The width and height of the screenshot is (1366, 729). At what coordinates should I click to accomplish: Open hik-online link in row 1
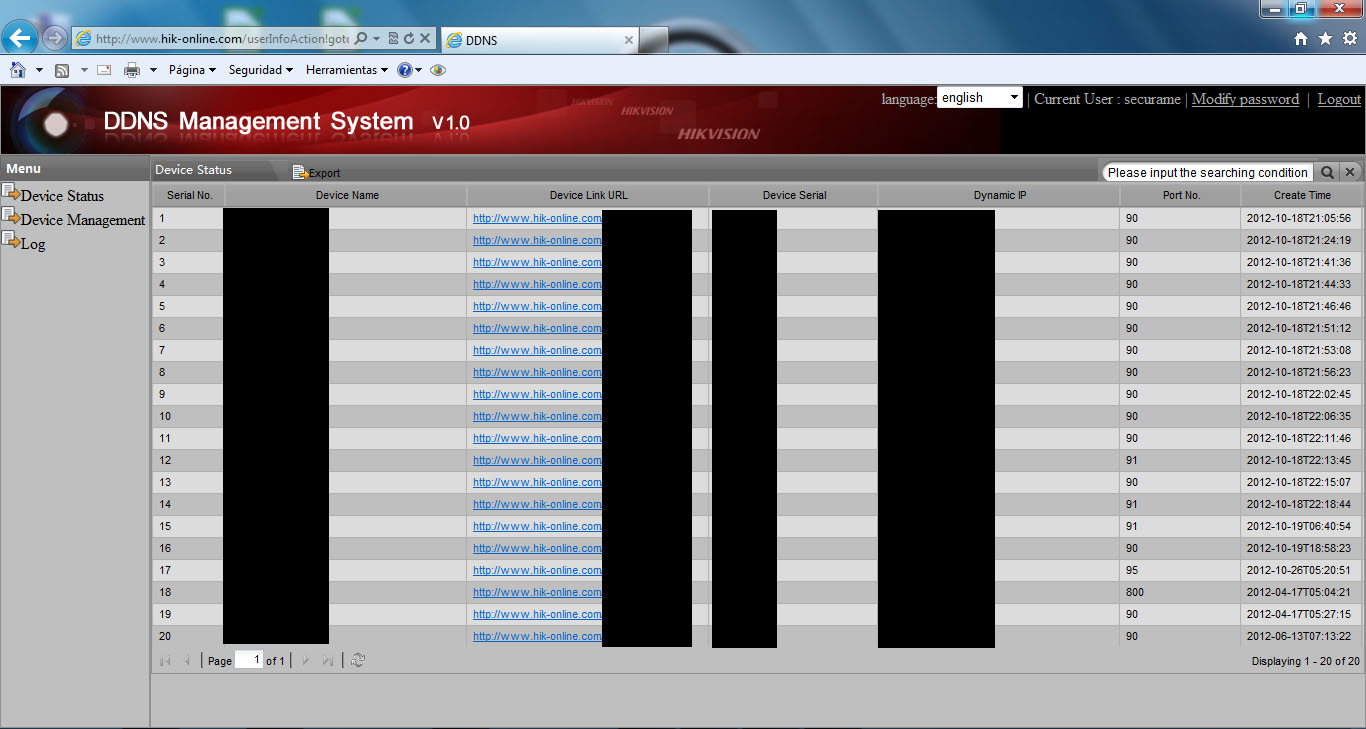[537, 218]
